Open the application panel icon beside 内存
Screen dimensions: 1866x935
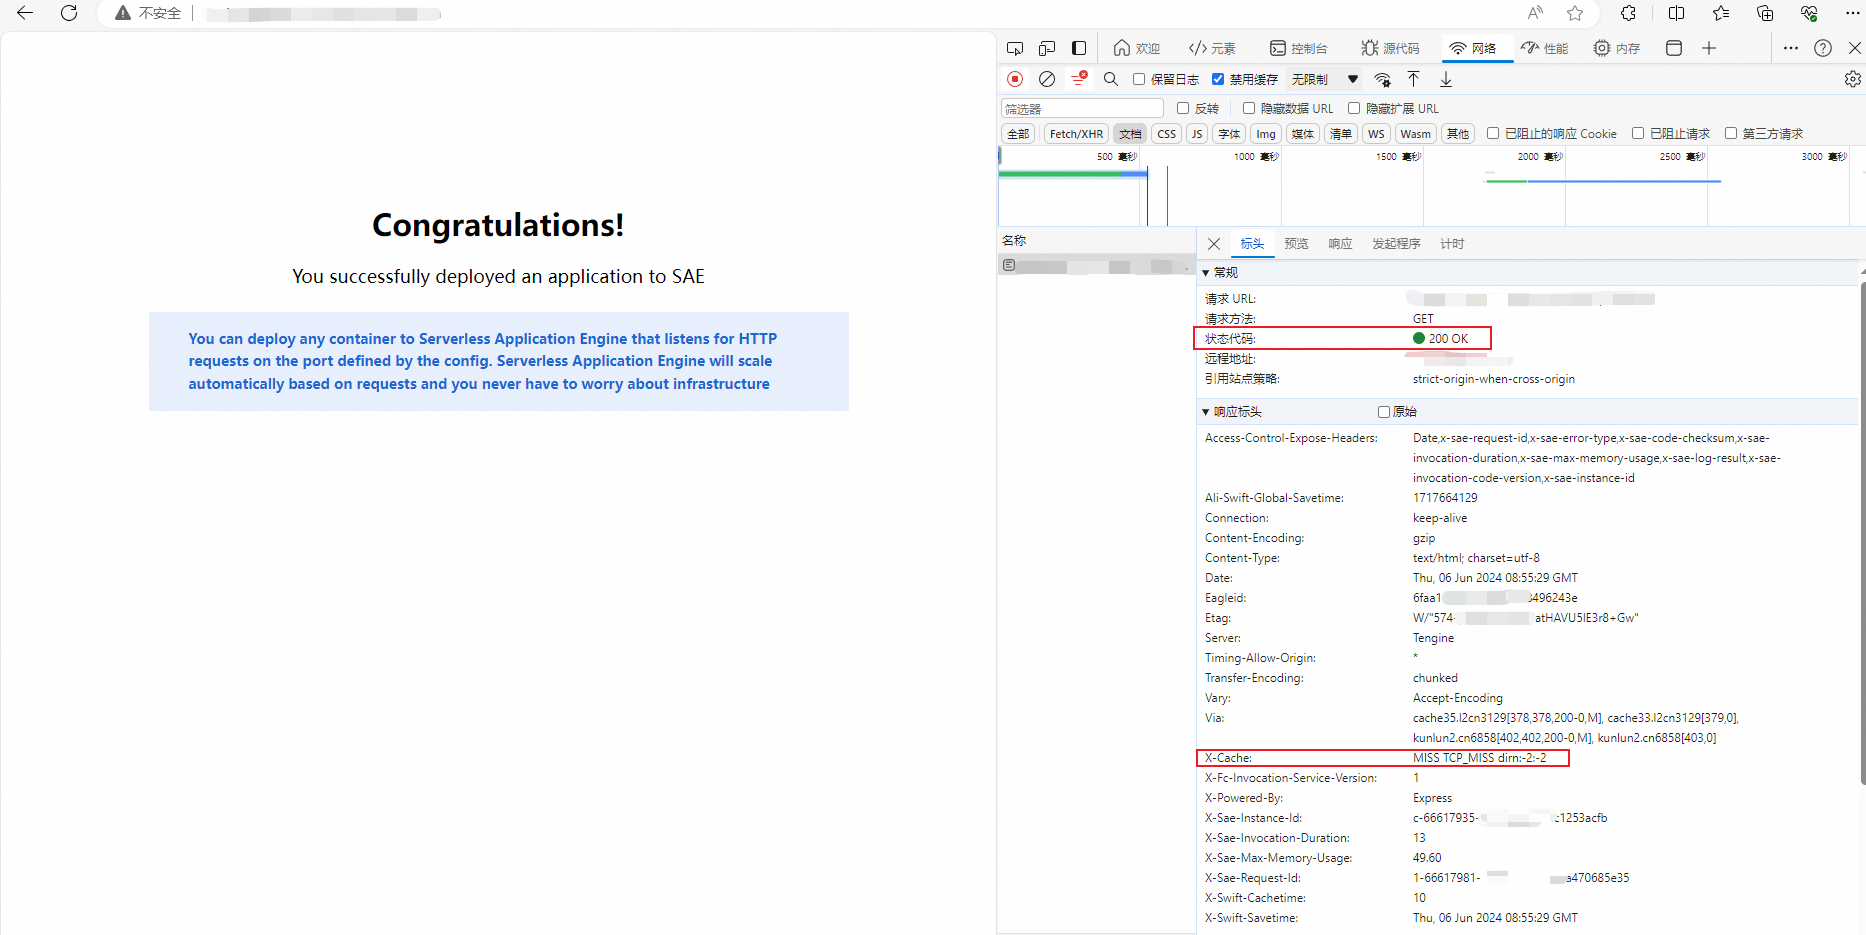coord(1674,48)
